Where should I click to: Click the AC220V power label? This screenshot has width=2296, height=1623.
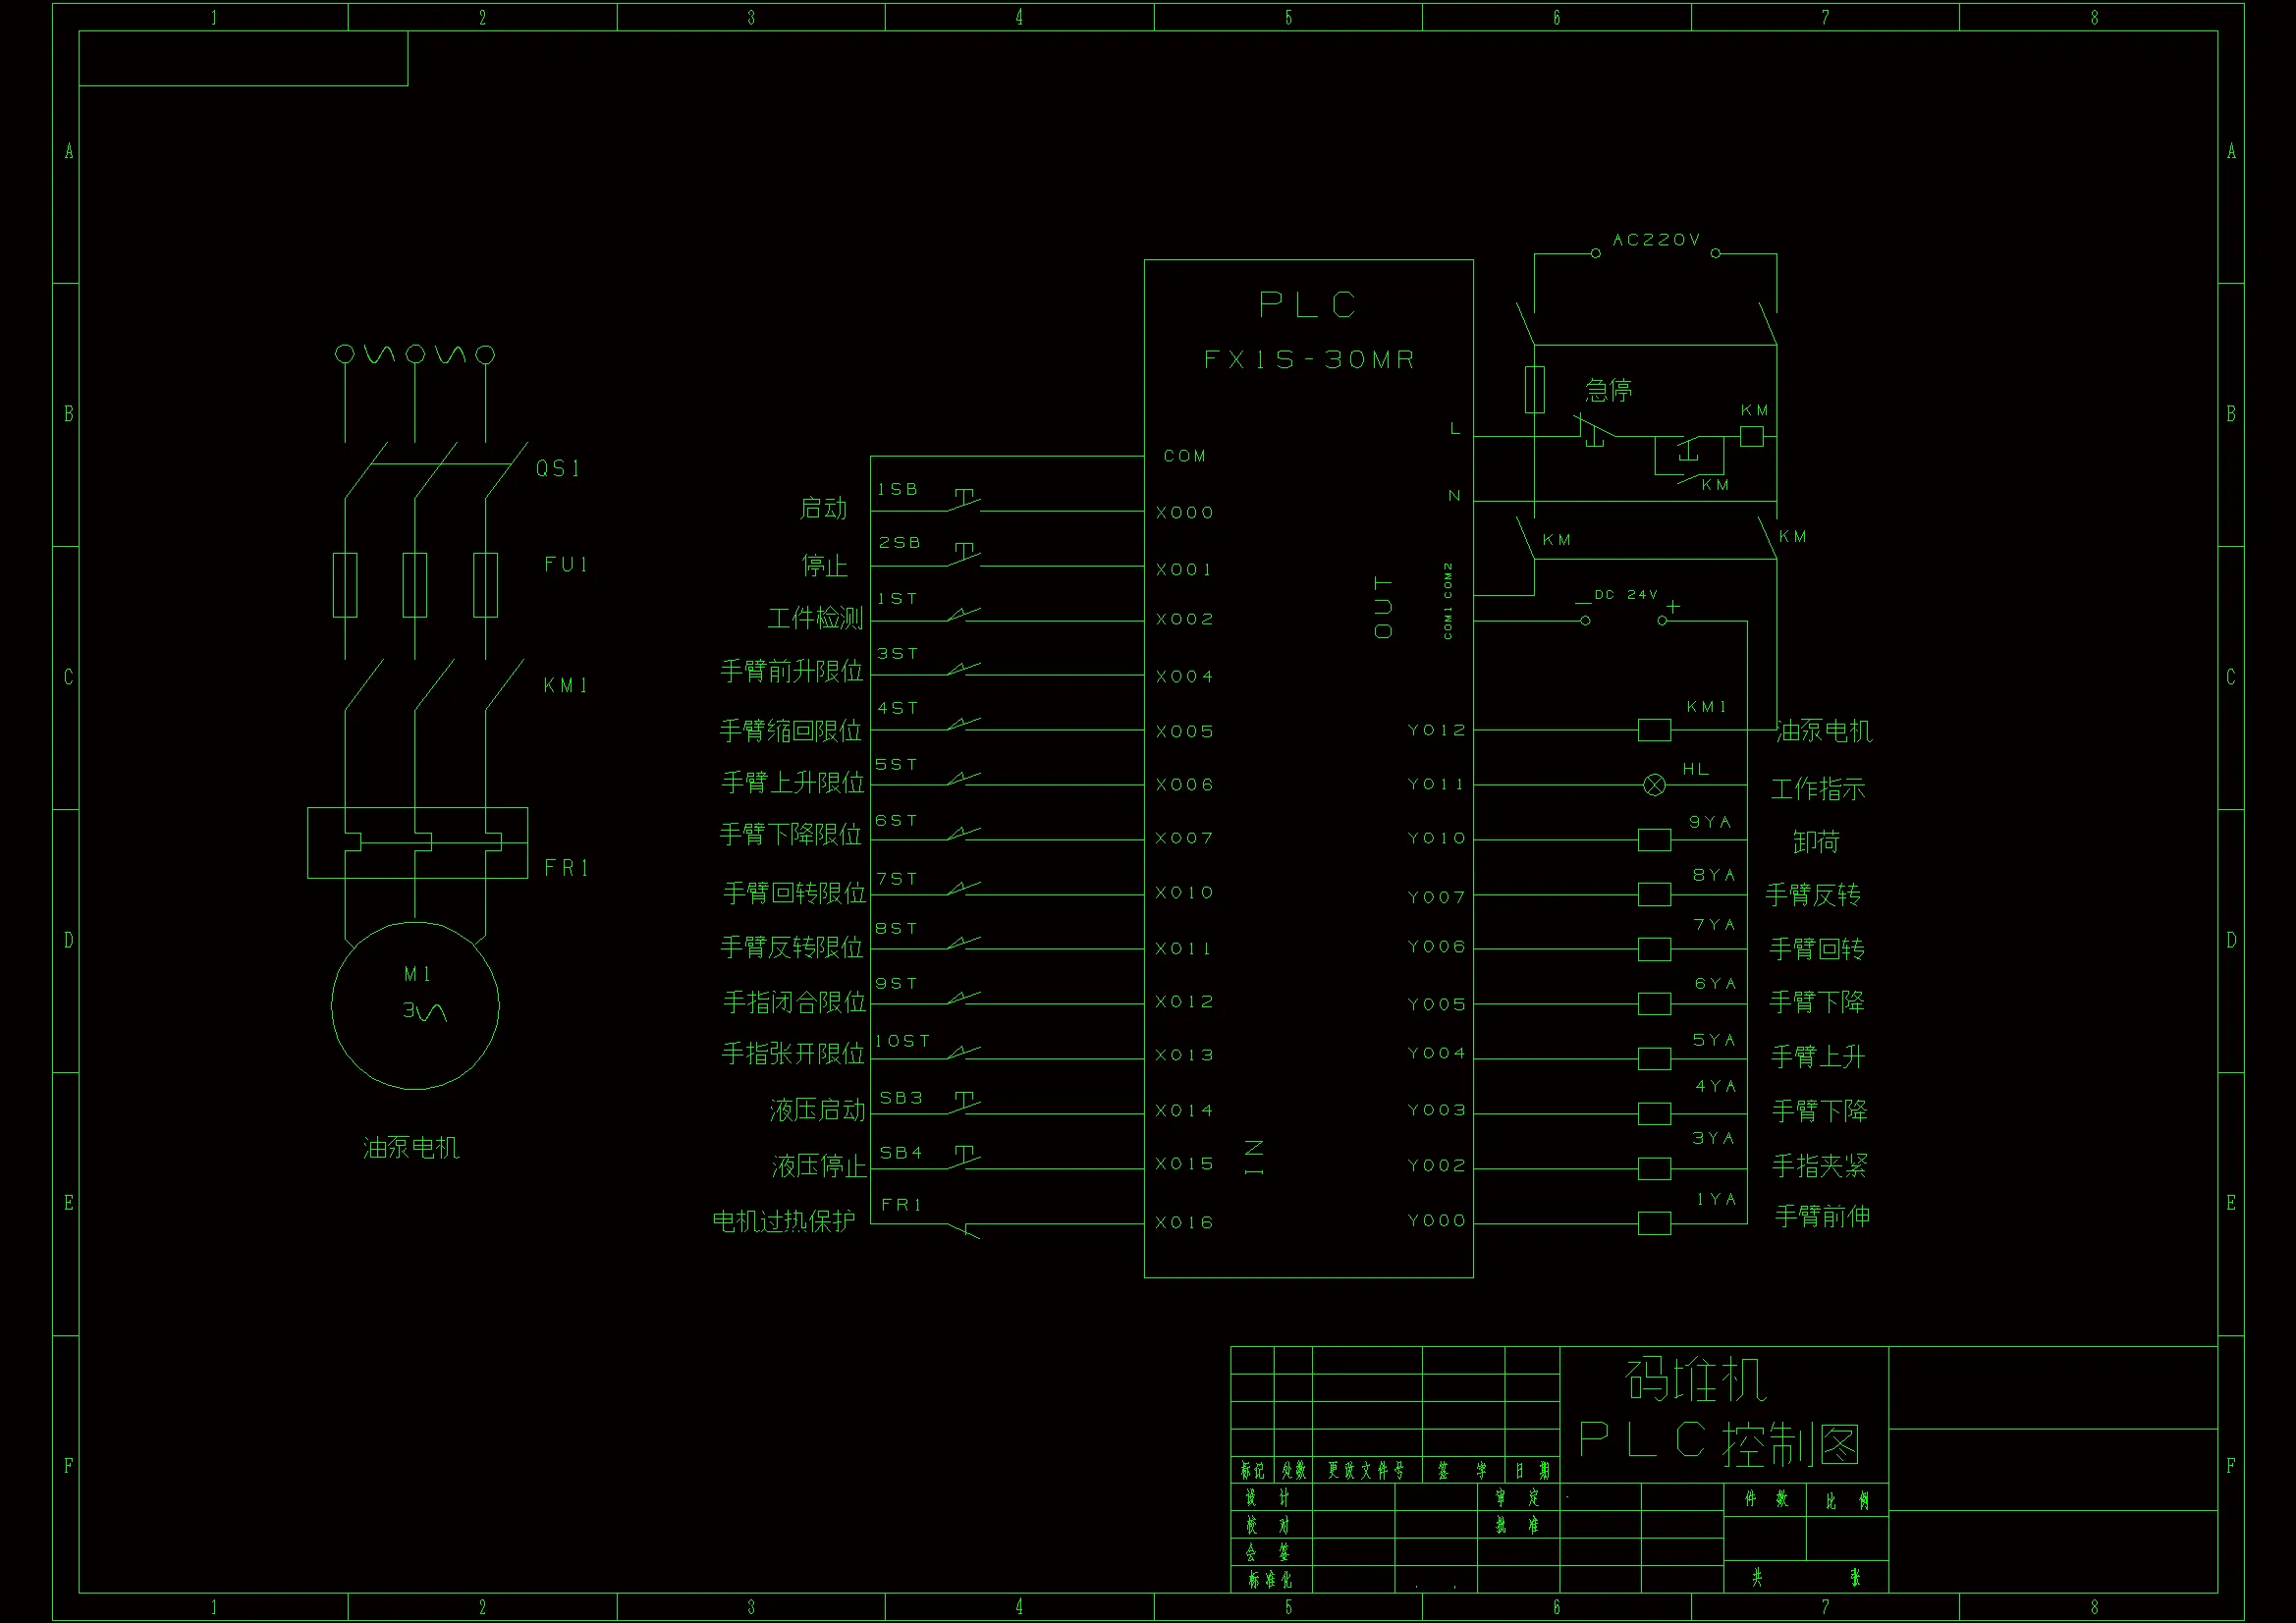coord(1655,240)
